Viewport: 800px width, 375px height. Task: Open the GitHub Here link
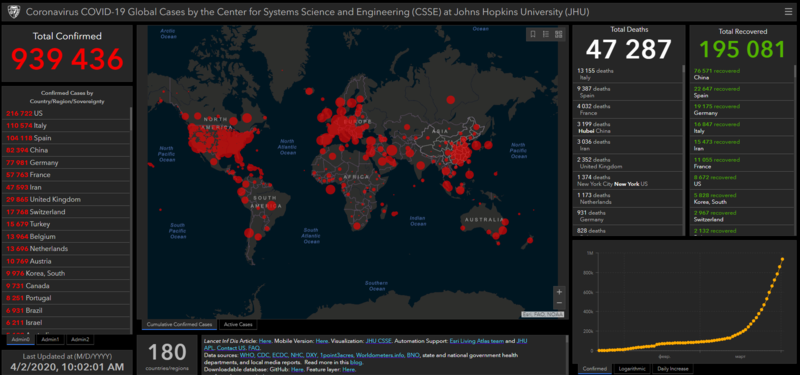click(x=297, y=369)
